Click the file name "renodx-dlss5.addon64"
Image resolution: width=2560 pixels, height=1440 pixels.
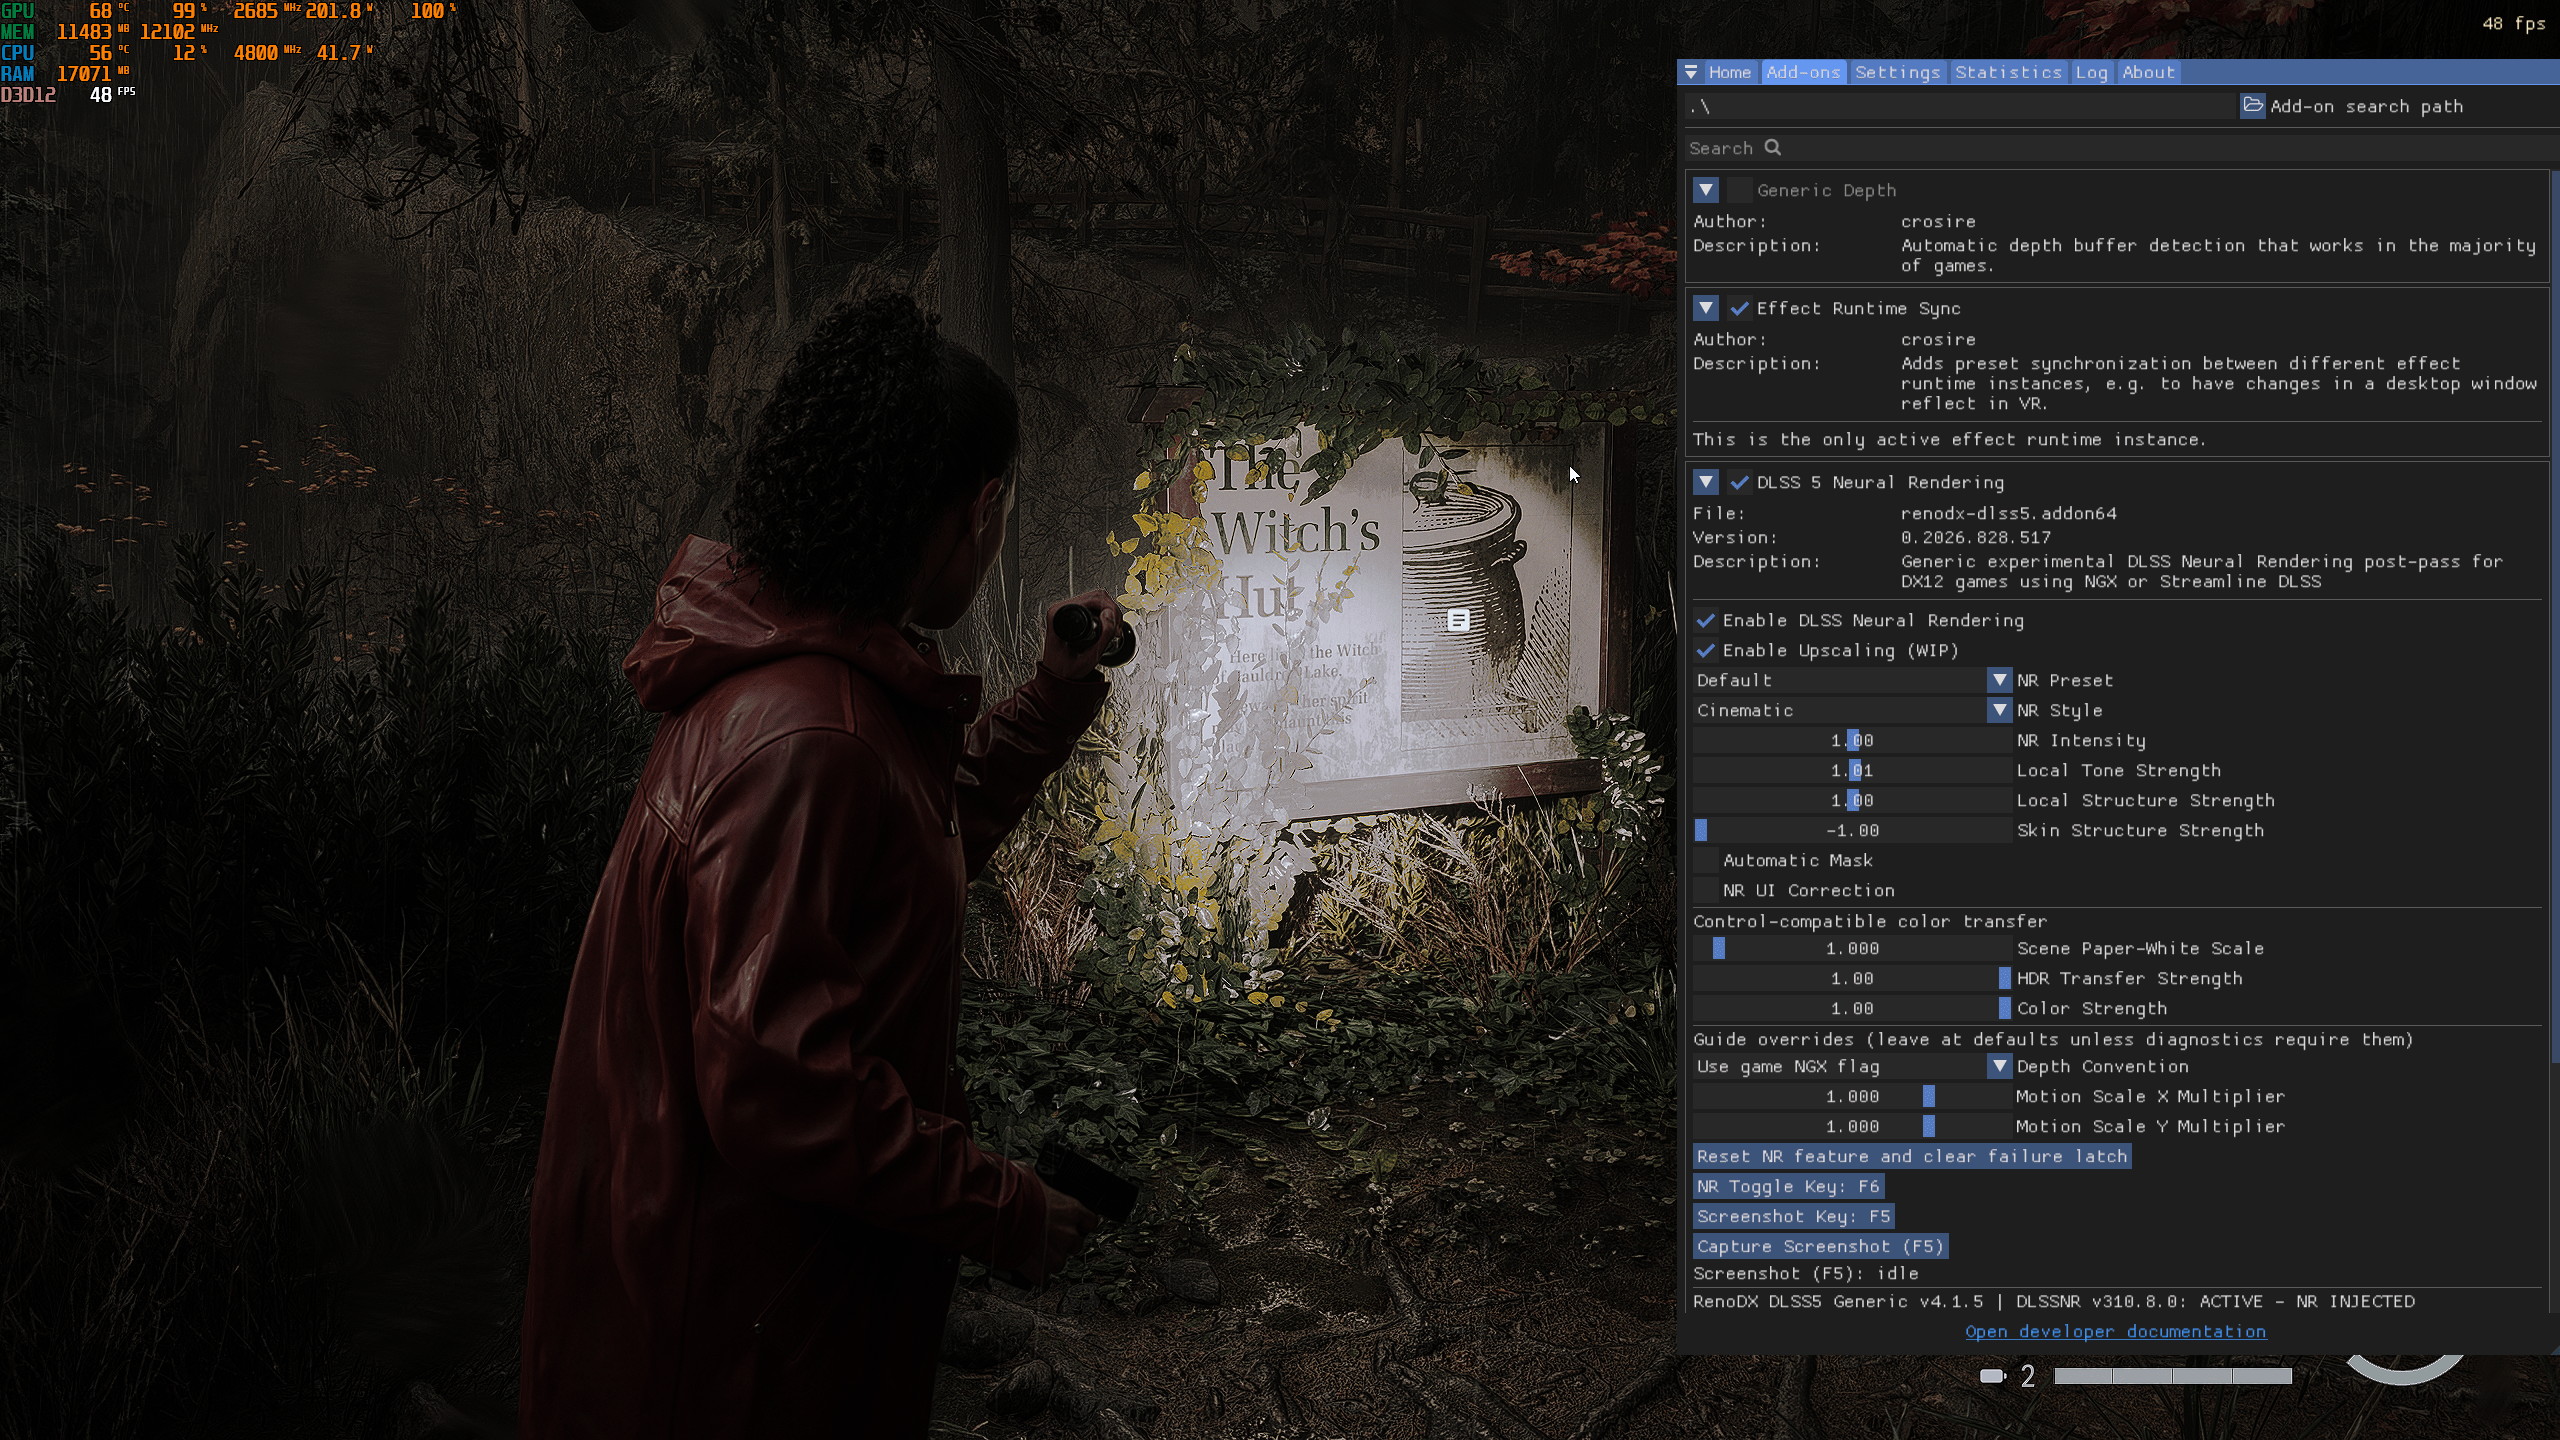pyautogui.click(x=2008, y=513)
